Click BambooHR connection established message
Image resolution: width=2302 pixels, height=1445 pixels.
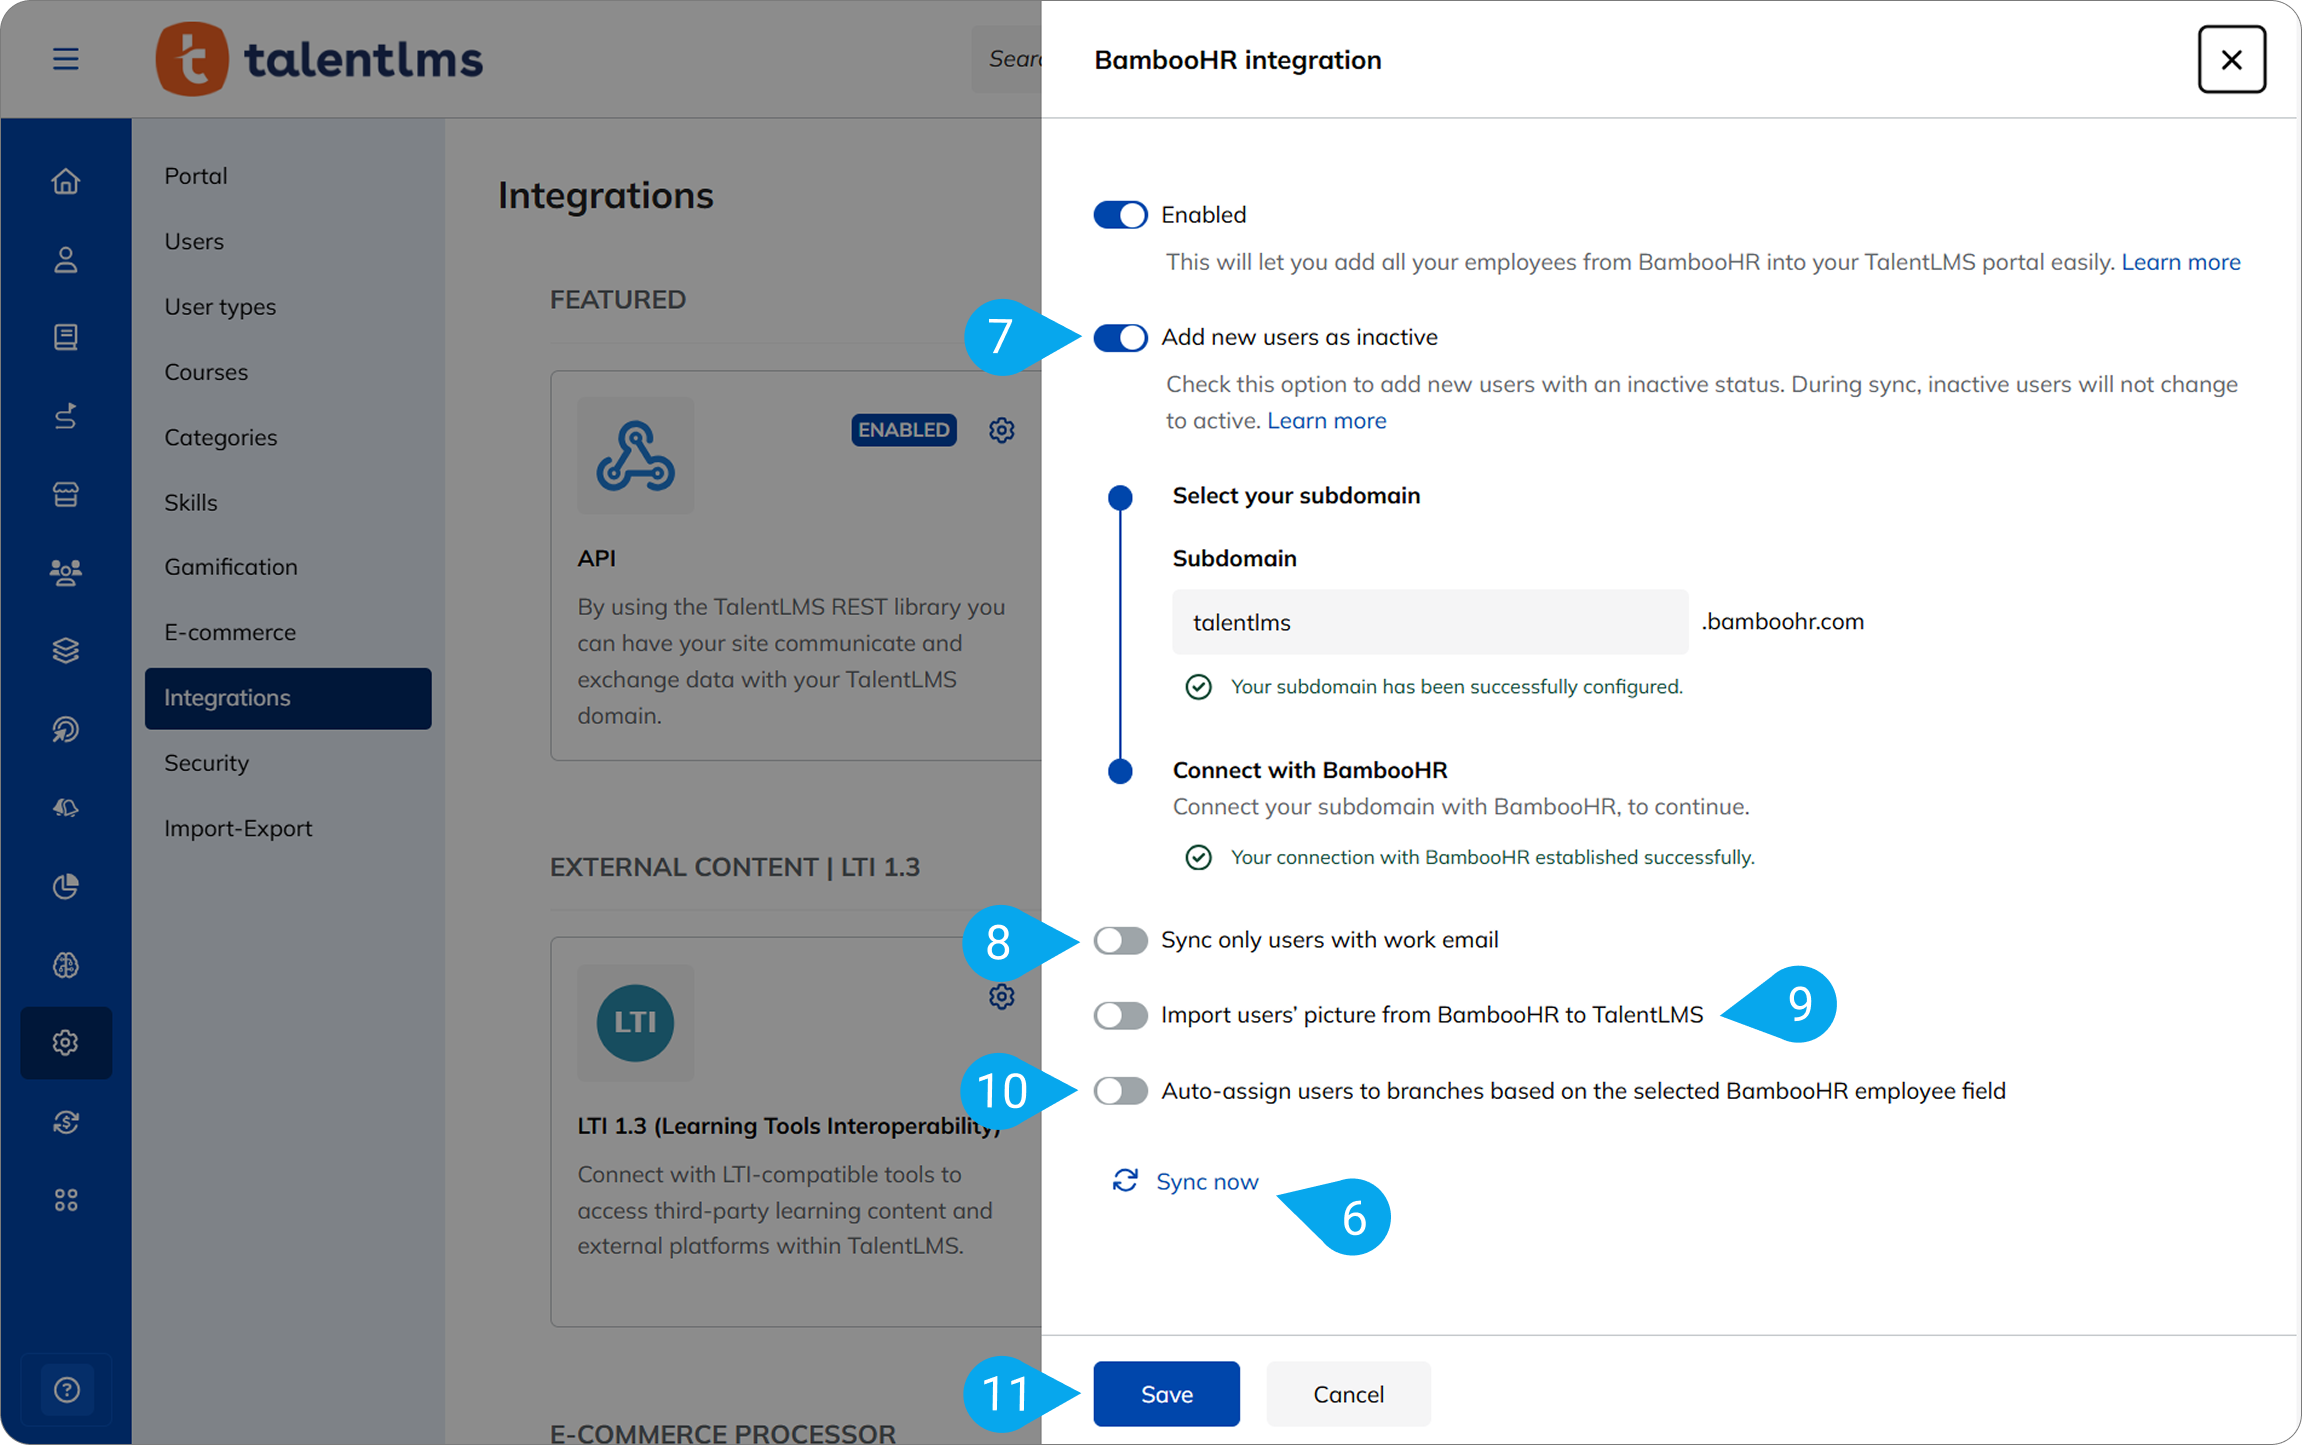[x=1492, y=858]
